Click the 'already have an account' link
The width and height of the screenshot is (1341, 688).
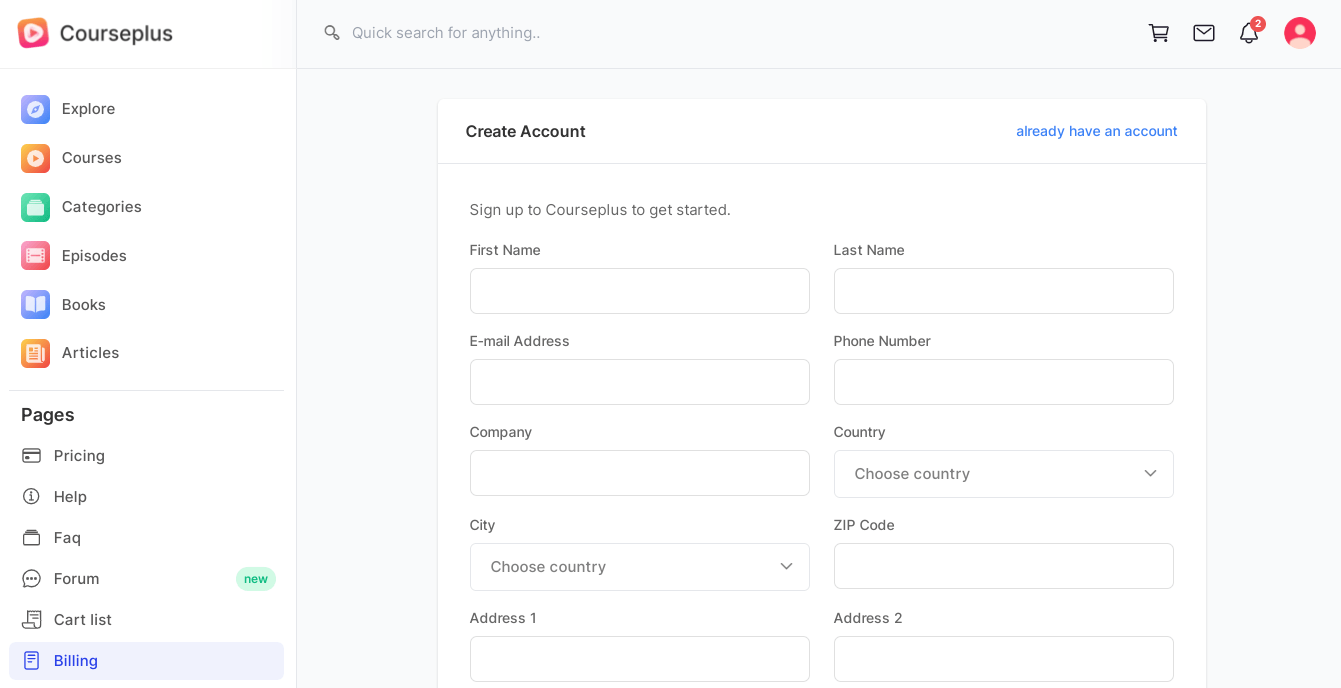click(1096, 131)
